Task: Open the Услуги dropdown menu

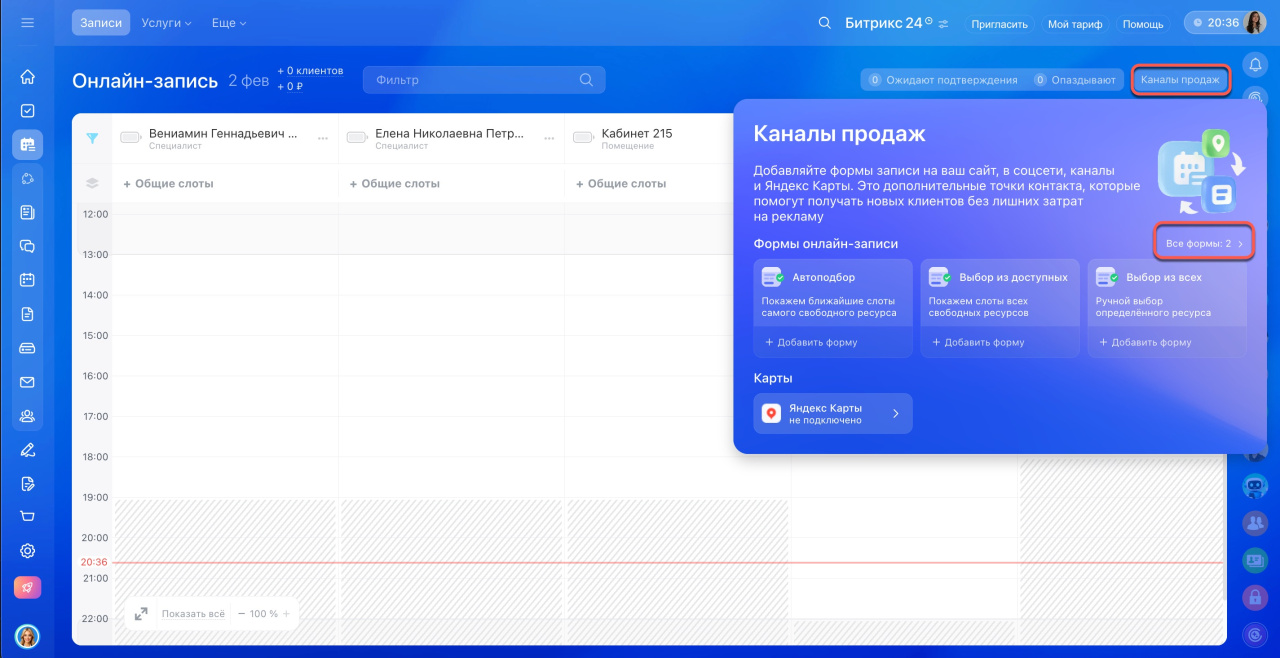Action: click(x=167, y=23)
